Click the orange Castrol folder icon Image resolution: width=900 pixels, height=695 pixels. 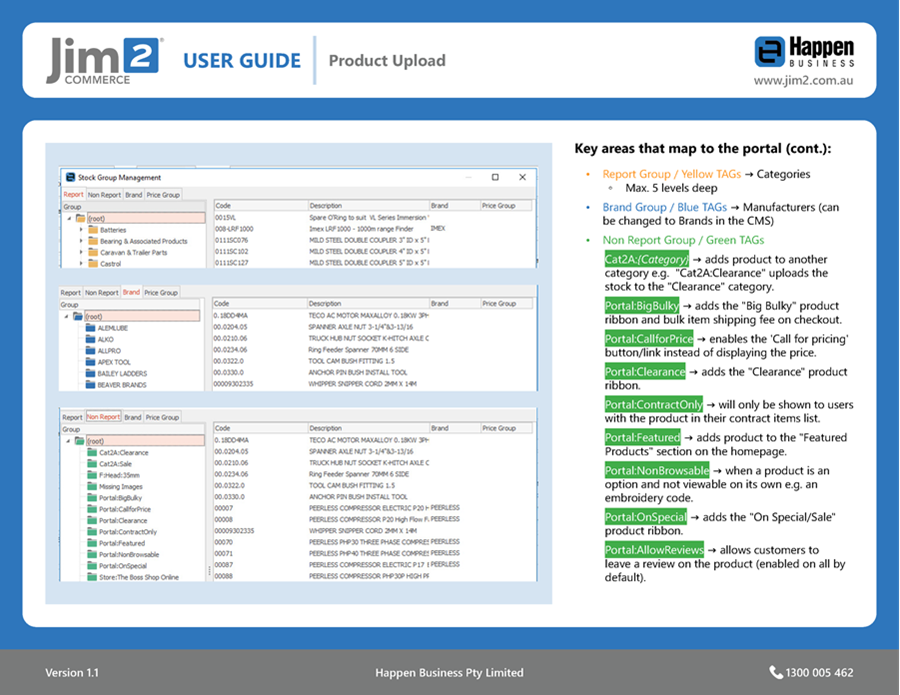pyautogui.click(x=93, y=263)
